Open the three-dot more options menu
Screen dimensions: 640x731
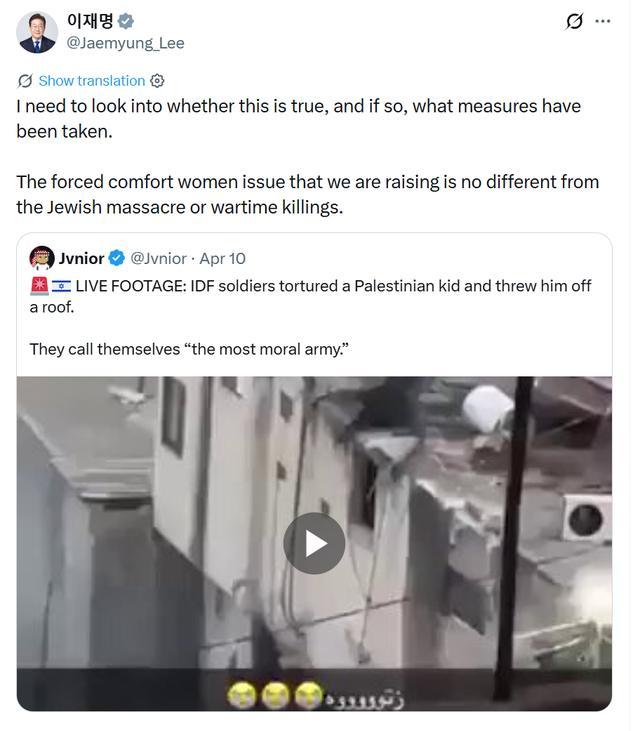[x=603, y=21]
